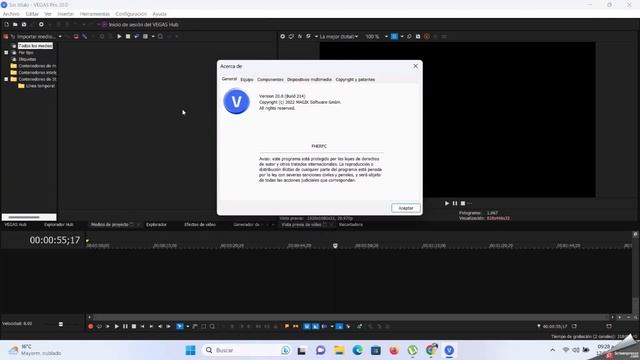Open the Configuración menu
Image resolution: width=640 pixels, height=360 pixels.
131,14
